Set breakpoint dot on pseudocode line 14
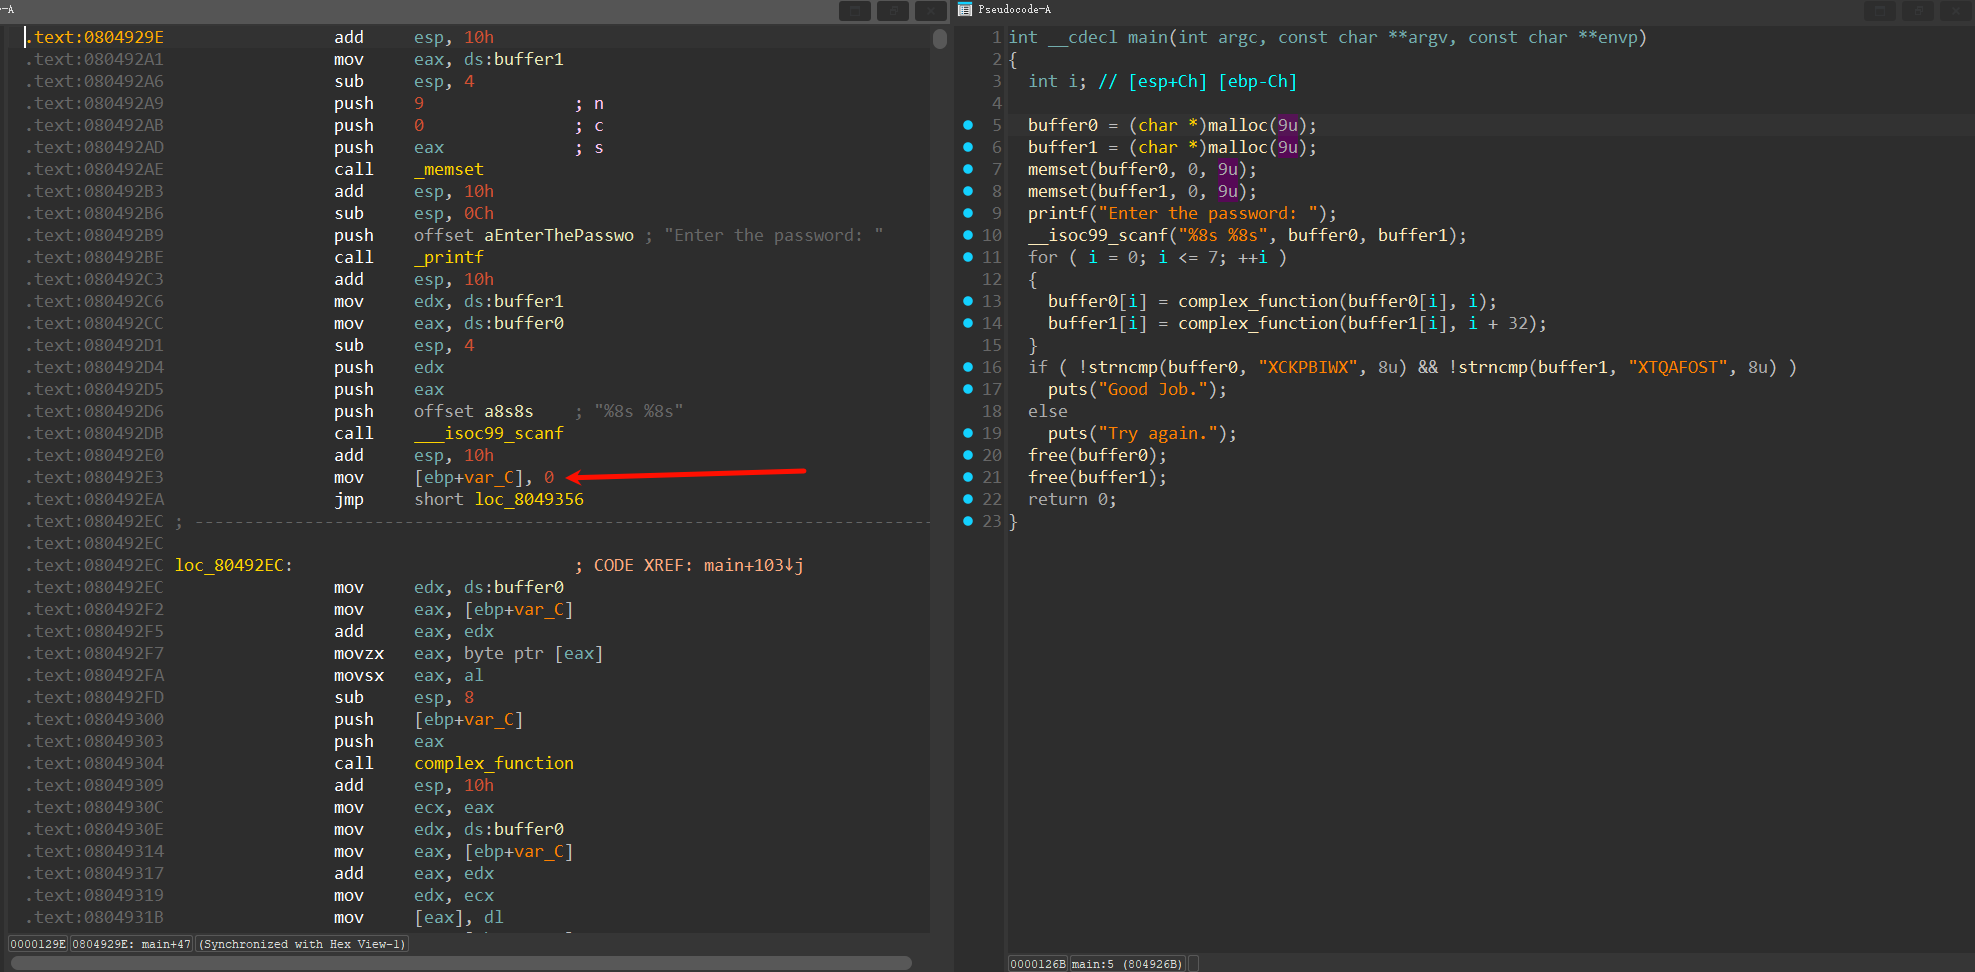 click(968, 323)
